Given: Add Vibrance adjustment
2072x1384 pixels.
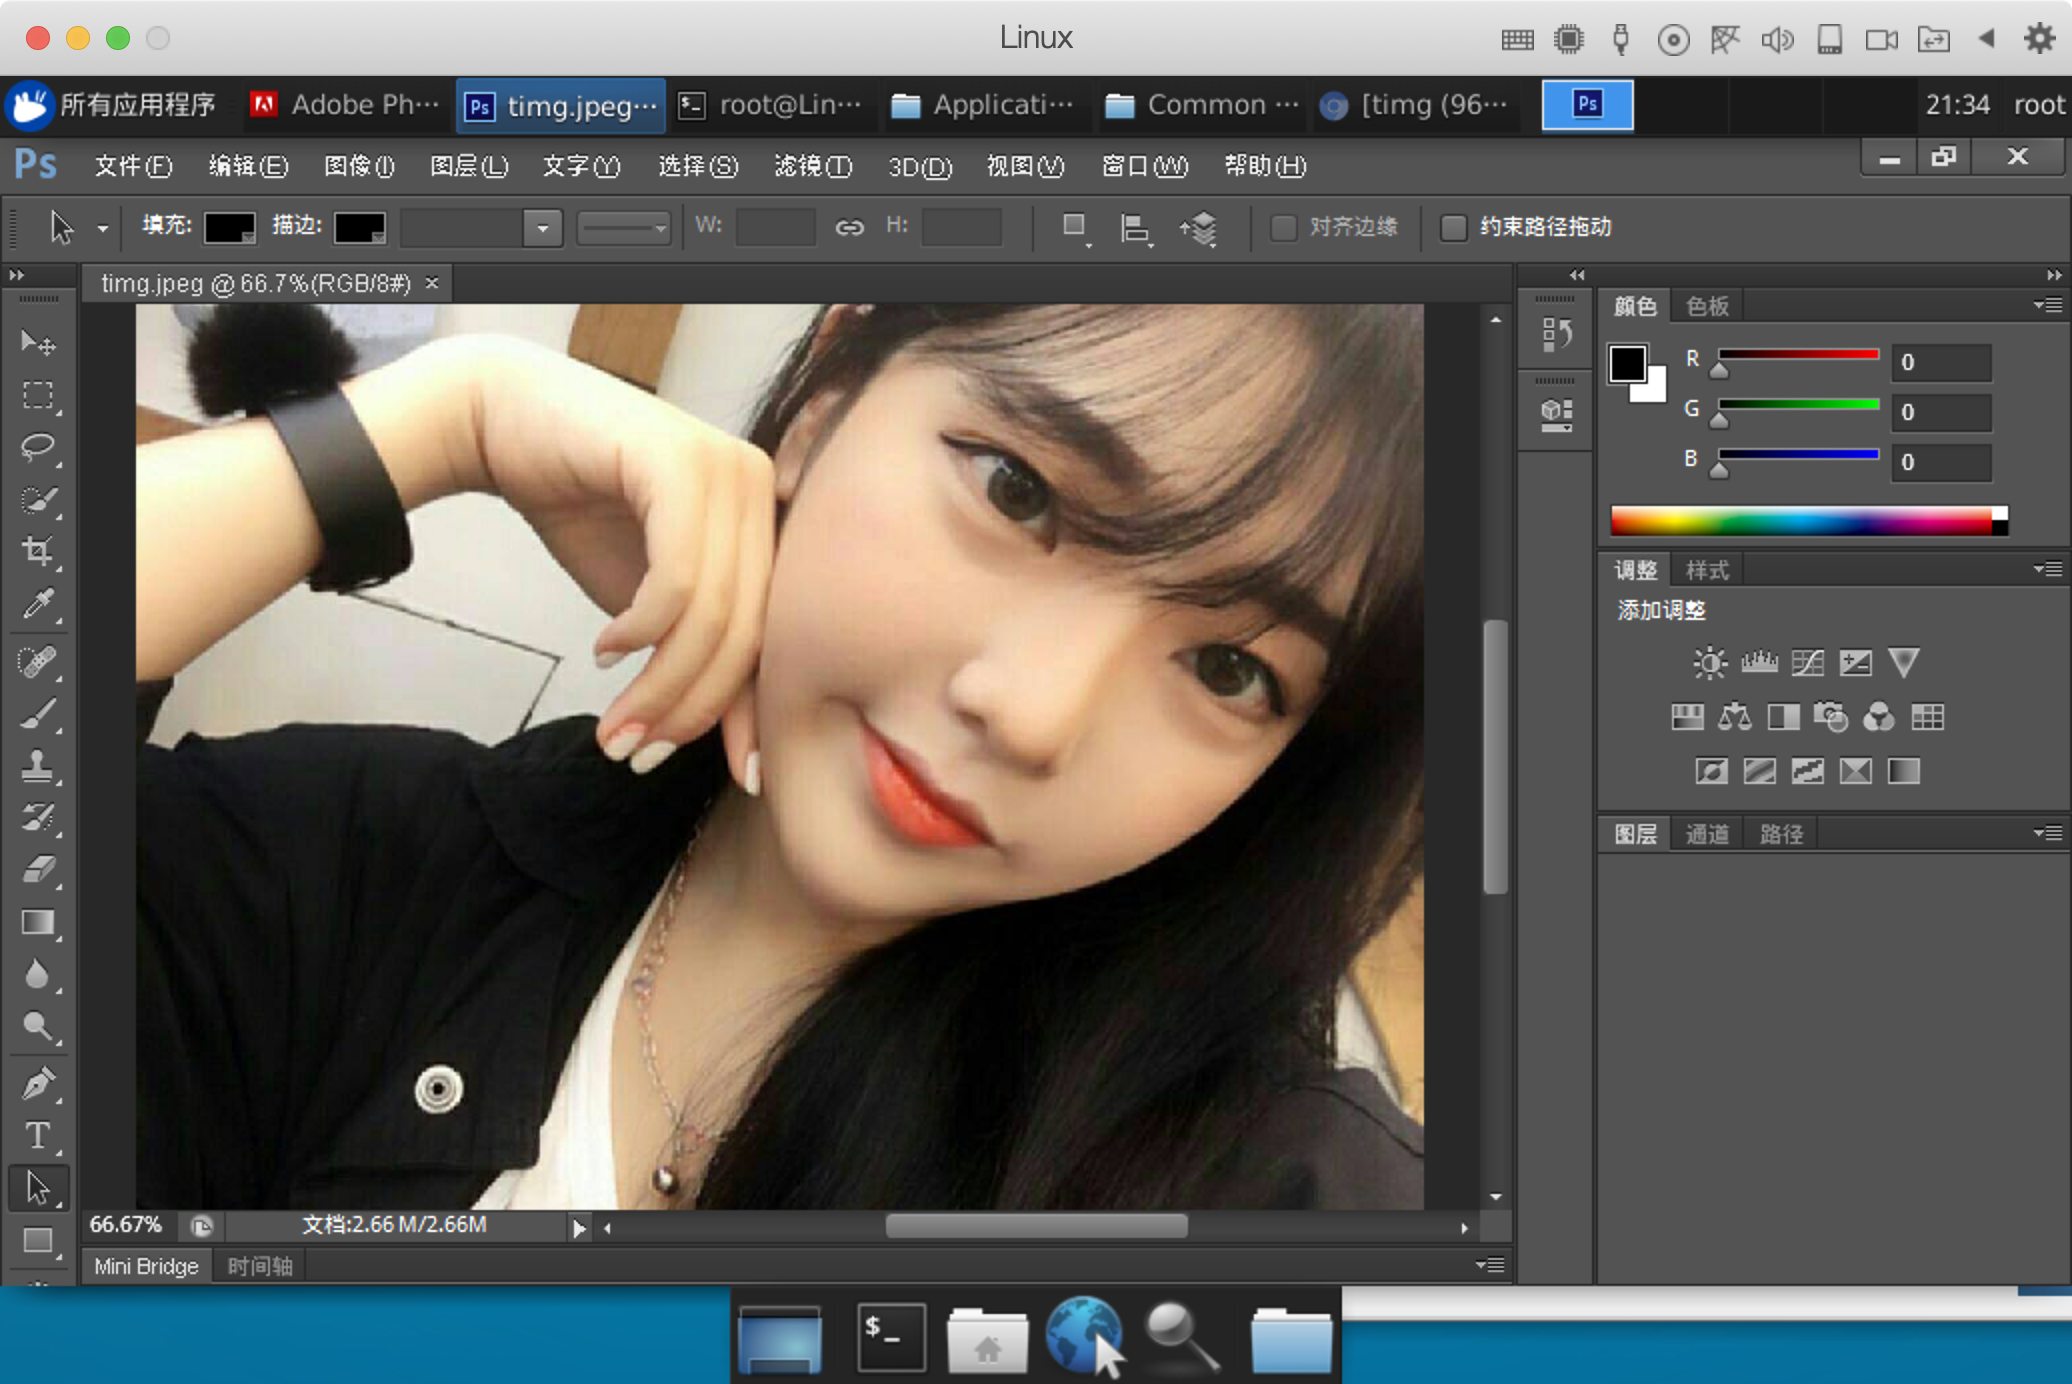Looking at the screenshot, I should (1904, 663).
